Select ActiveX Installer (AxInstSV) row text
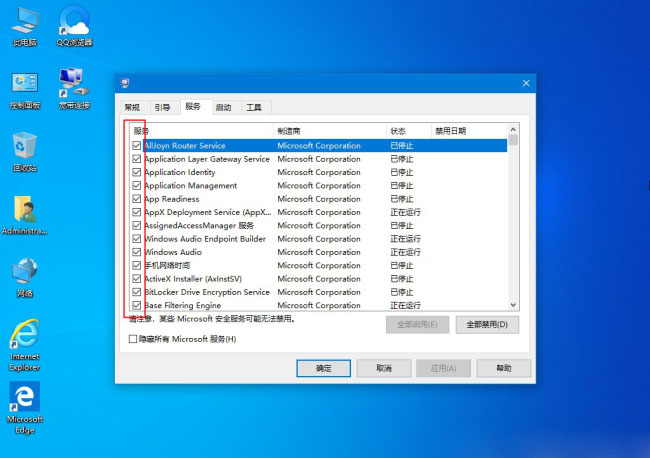Screen dimensions: 650x458 tap(193, 279)
